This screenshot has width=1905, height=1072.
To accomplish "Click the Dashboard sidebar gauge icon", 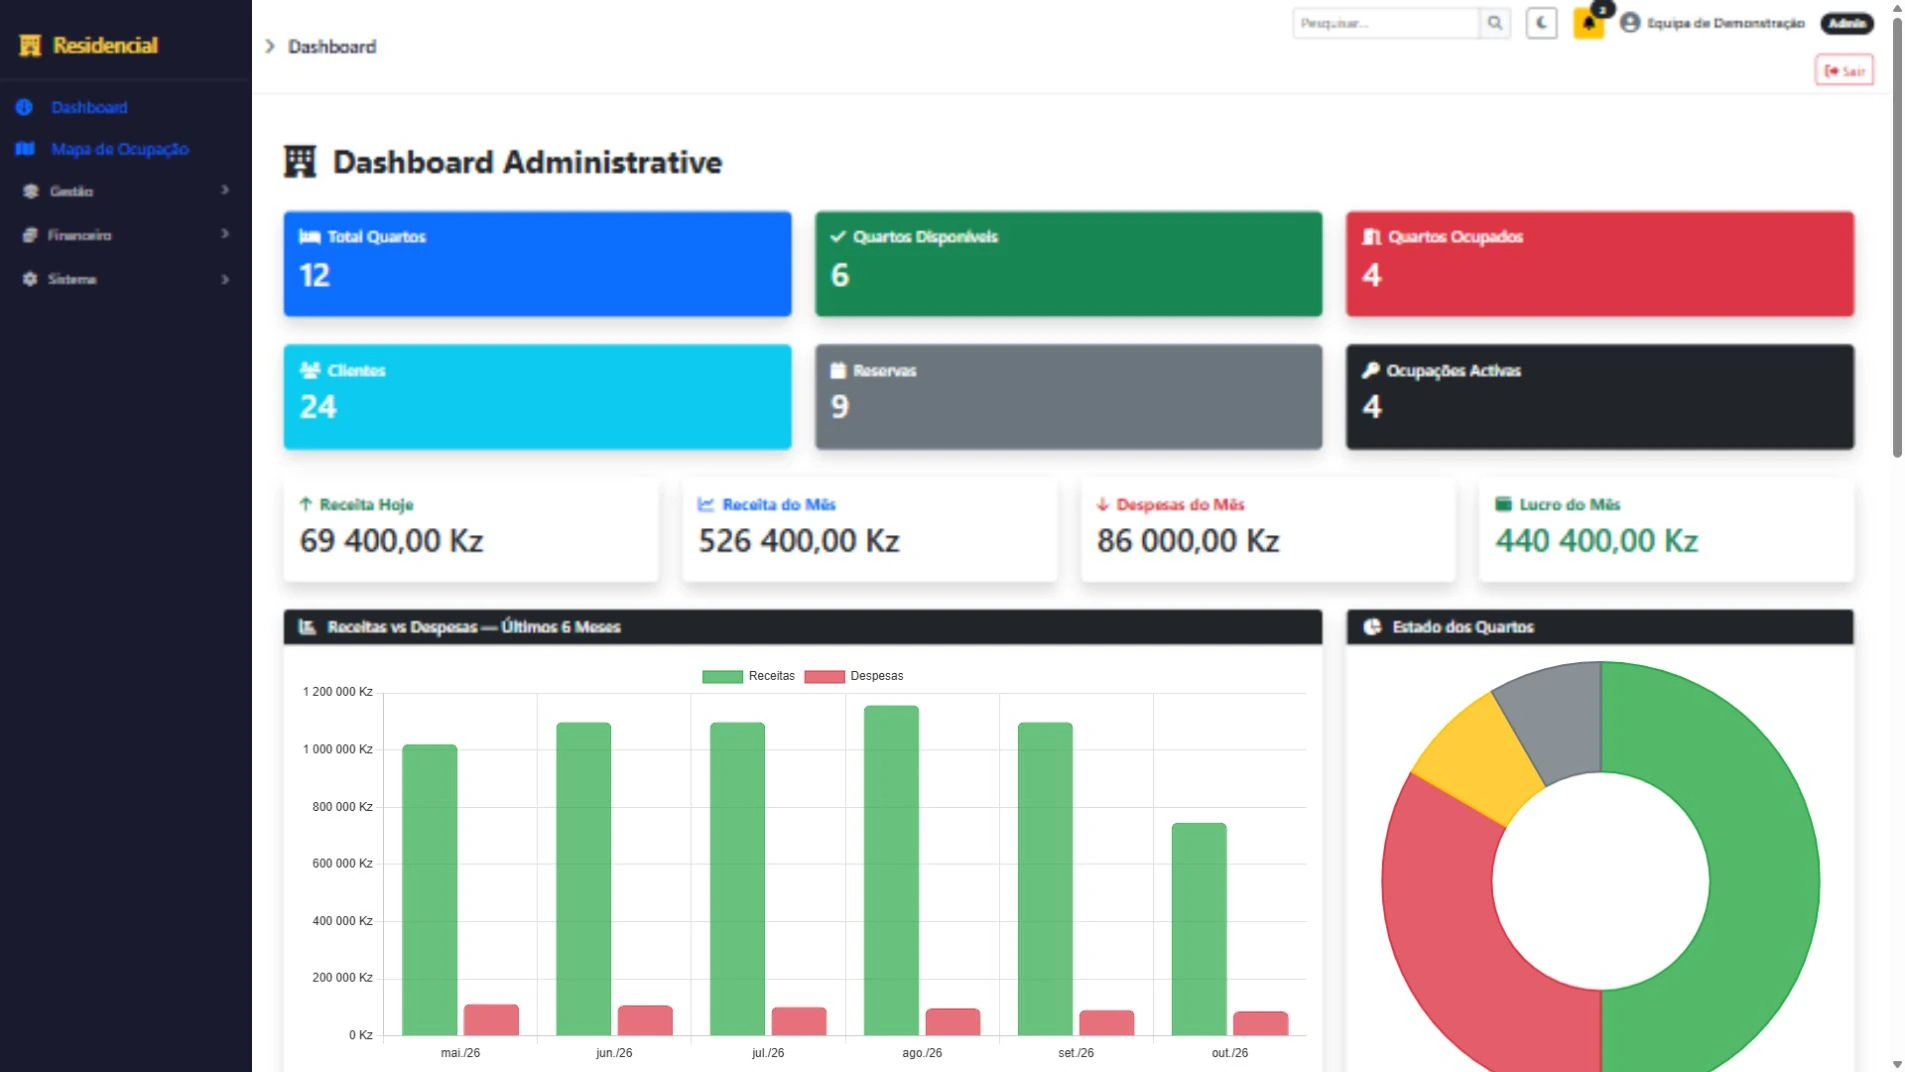I will pyautogui.click(x=24, y=107).
